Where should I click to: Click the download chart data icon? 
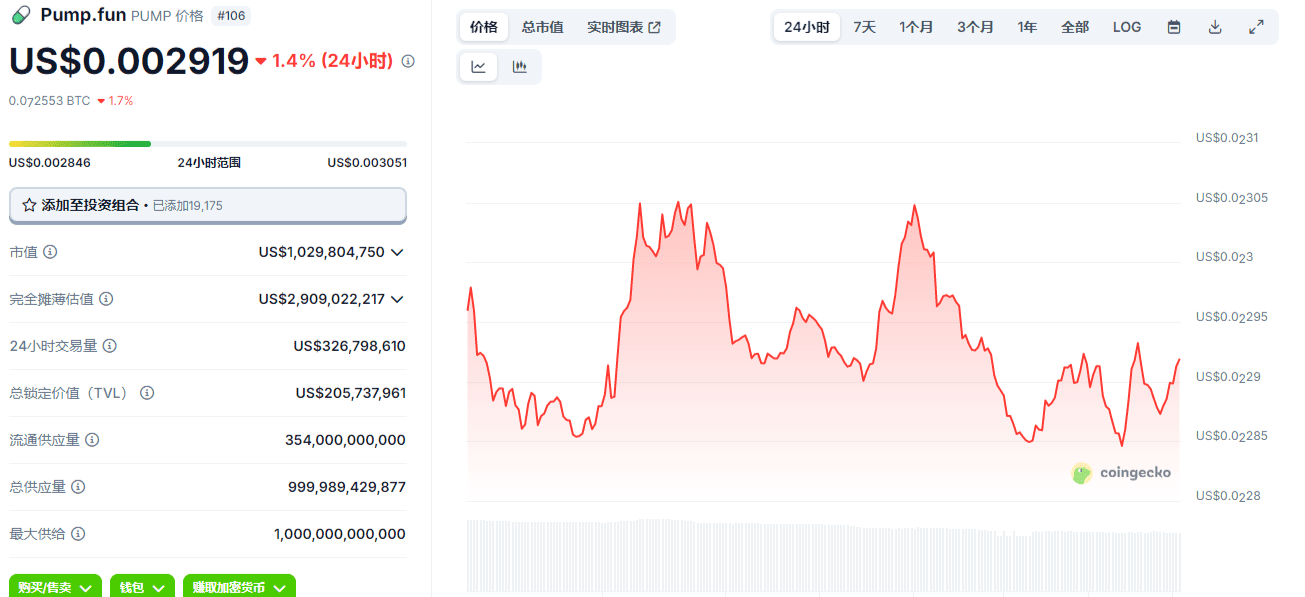1215,27
